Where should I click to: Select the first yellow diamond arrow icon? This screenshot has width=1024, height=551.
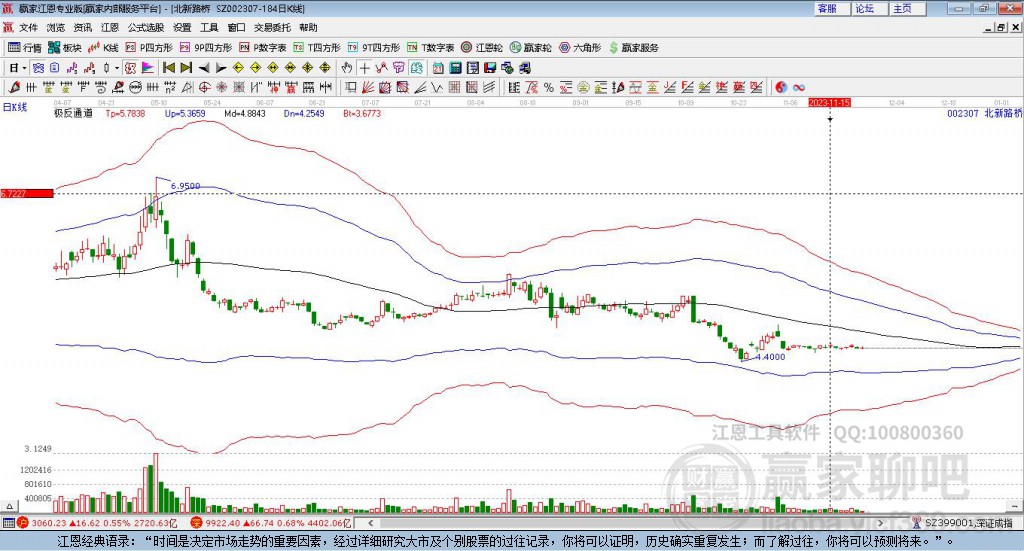click(238, 68)
